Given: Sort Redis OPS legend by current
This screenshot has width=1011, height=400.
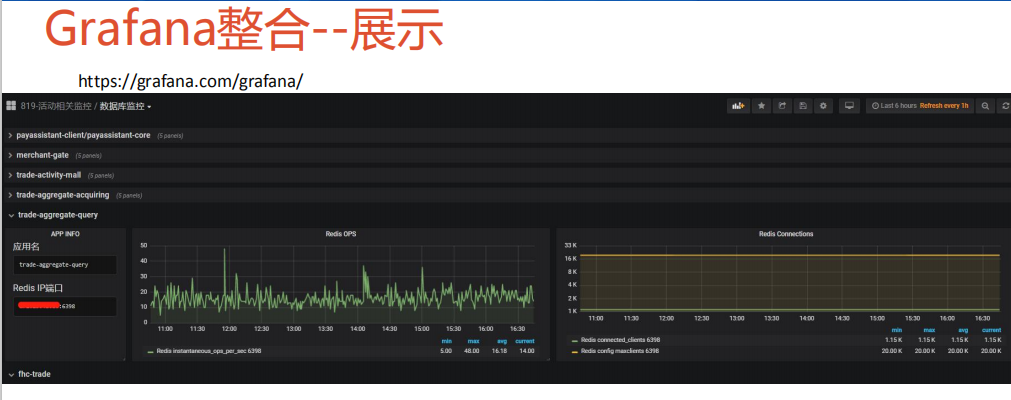Looking at the screenshot, I should point(525,341).
